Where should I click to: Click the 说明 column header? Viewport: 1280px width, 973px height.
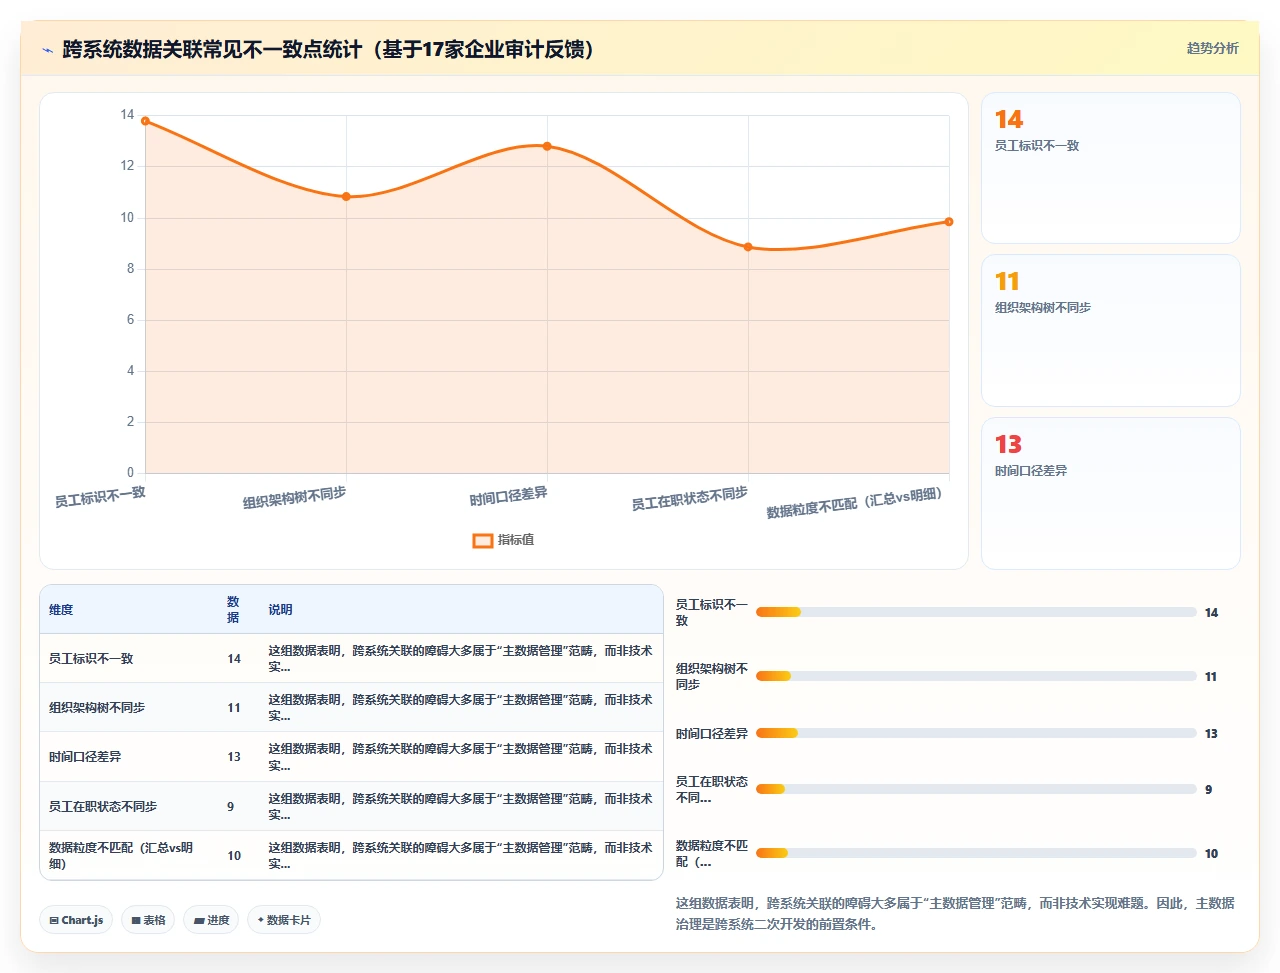[280, 610]
